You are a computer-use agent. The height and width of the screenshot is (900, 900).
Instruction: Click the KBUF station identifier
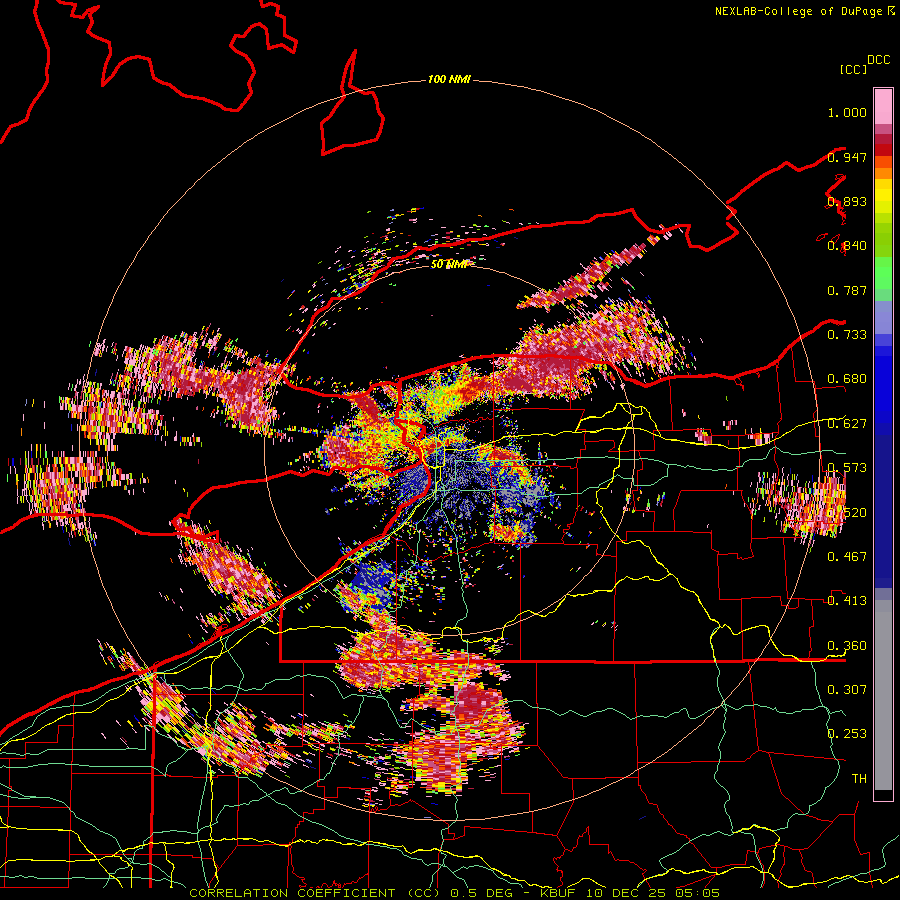pyautogui.click(x=560, y=893)
